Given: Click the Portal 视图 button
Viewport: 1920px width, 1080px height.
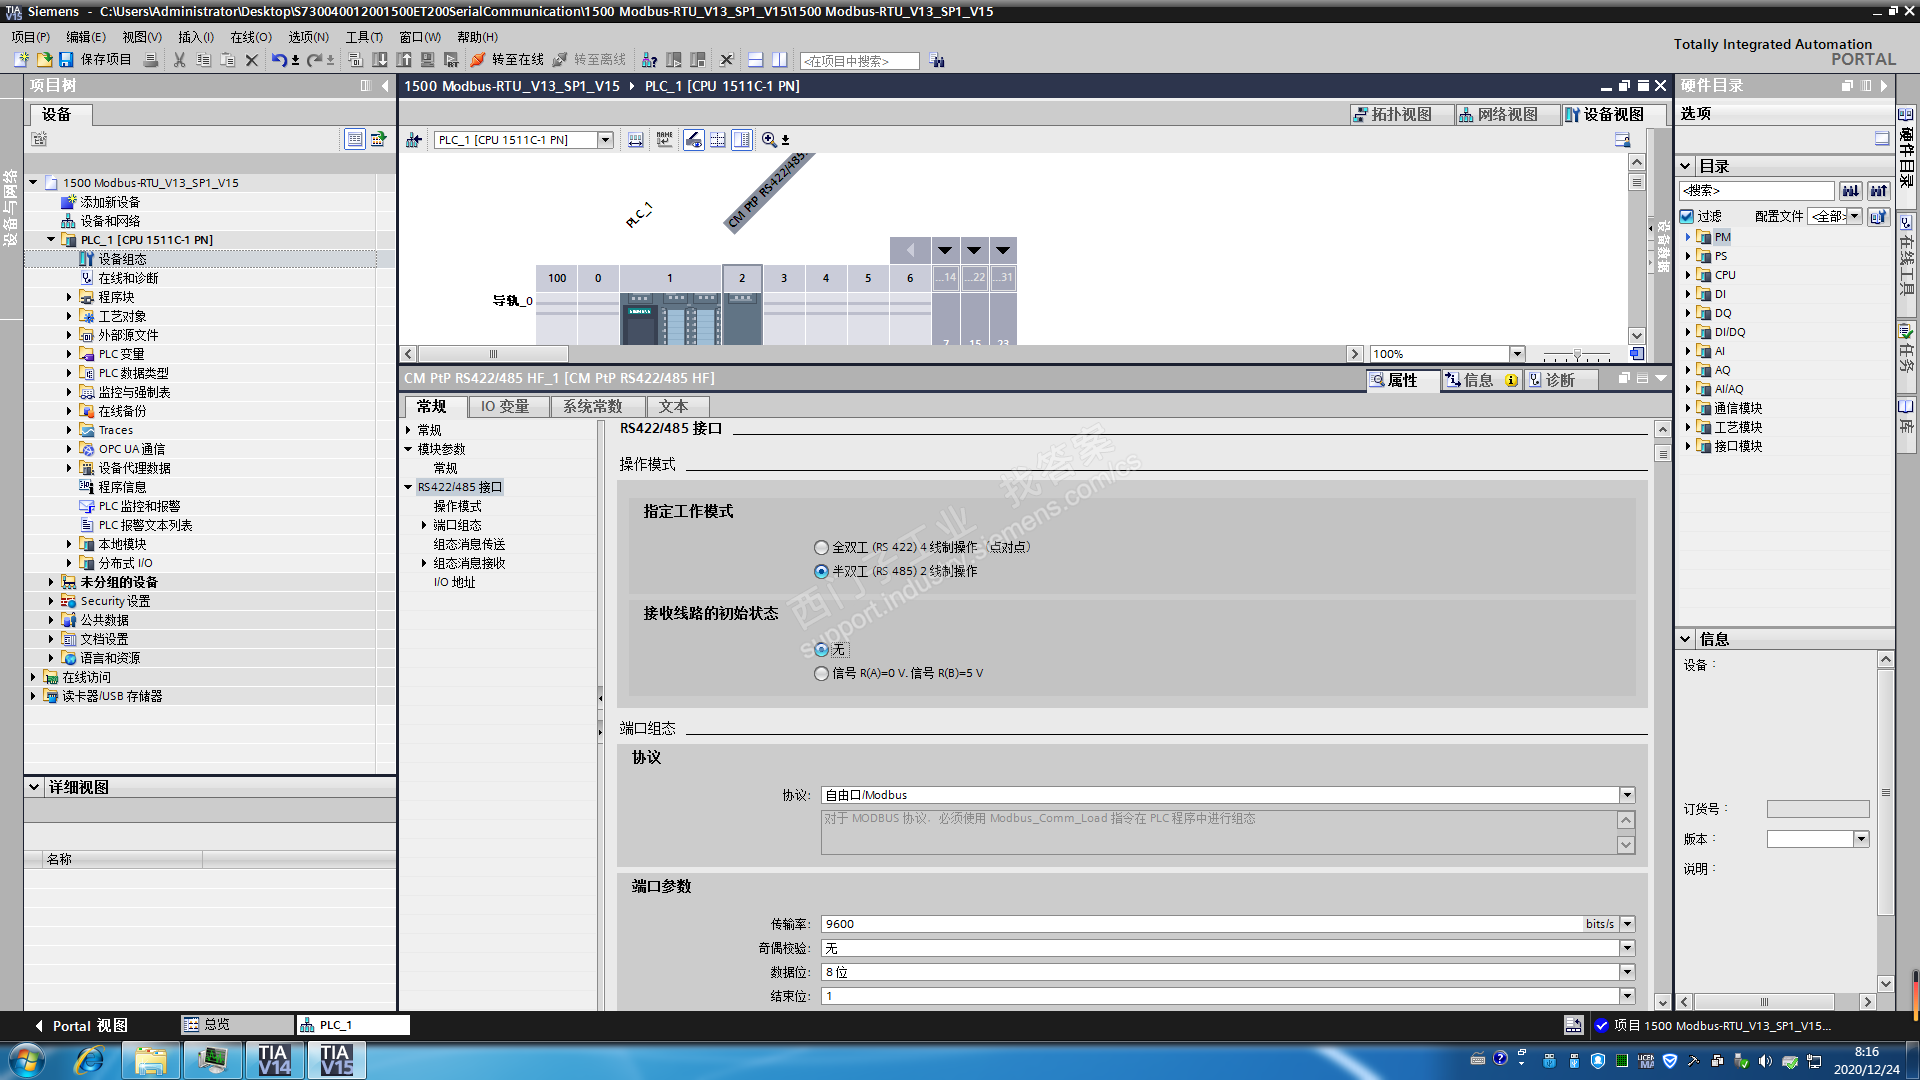Looking at the screenshot, I should point(82,1026).
